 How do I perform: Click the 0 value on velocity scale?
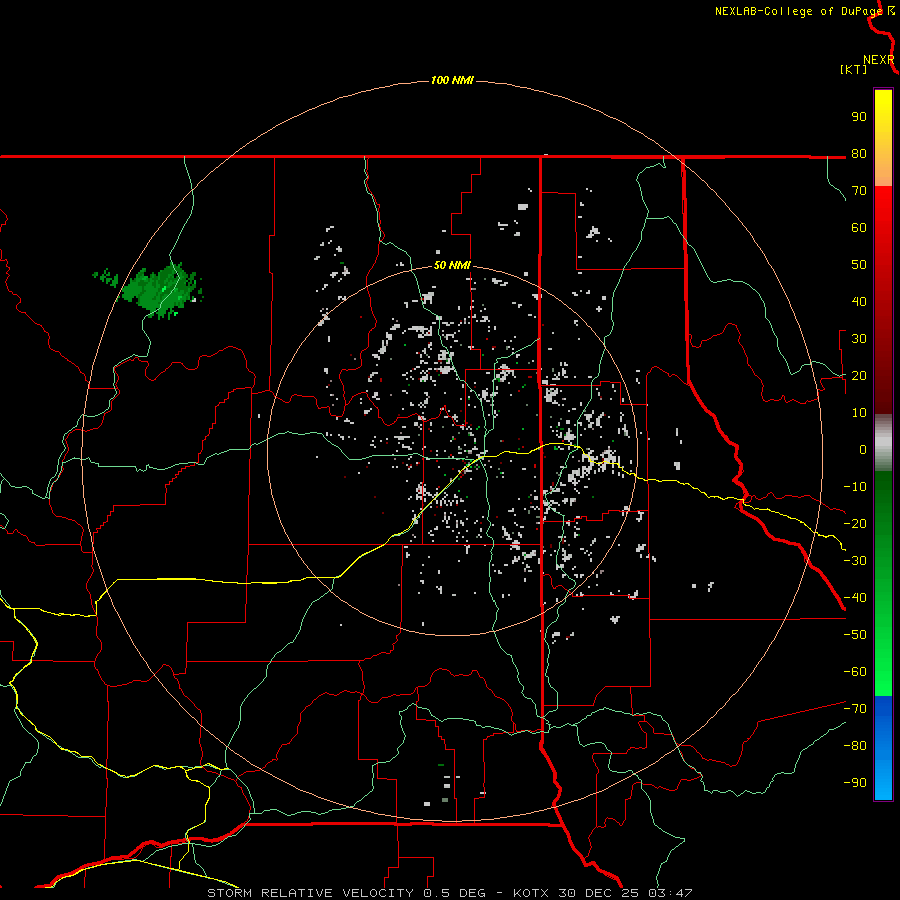(x=863, y=450)
